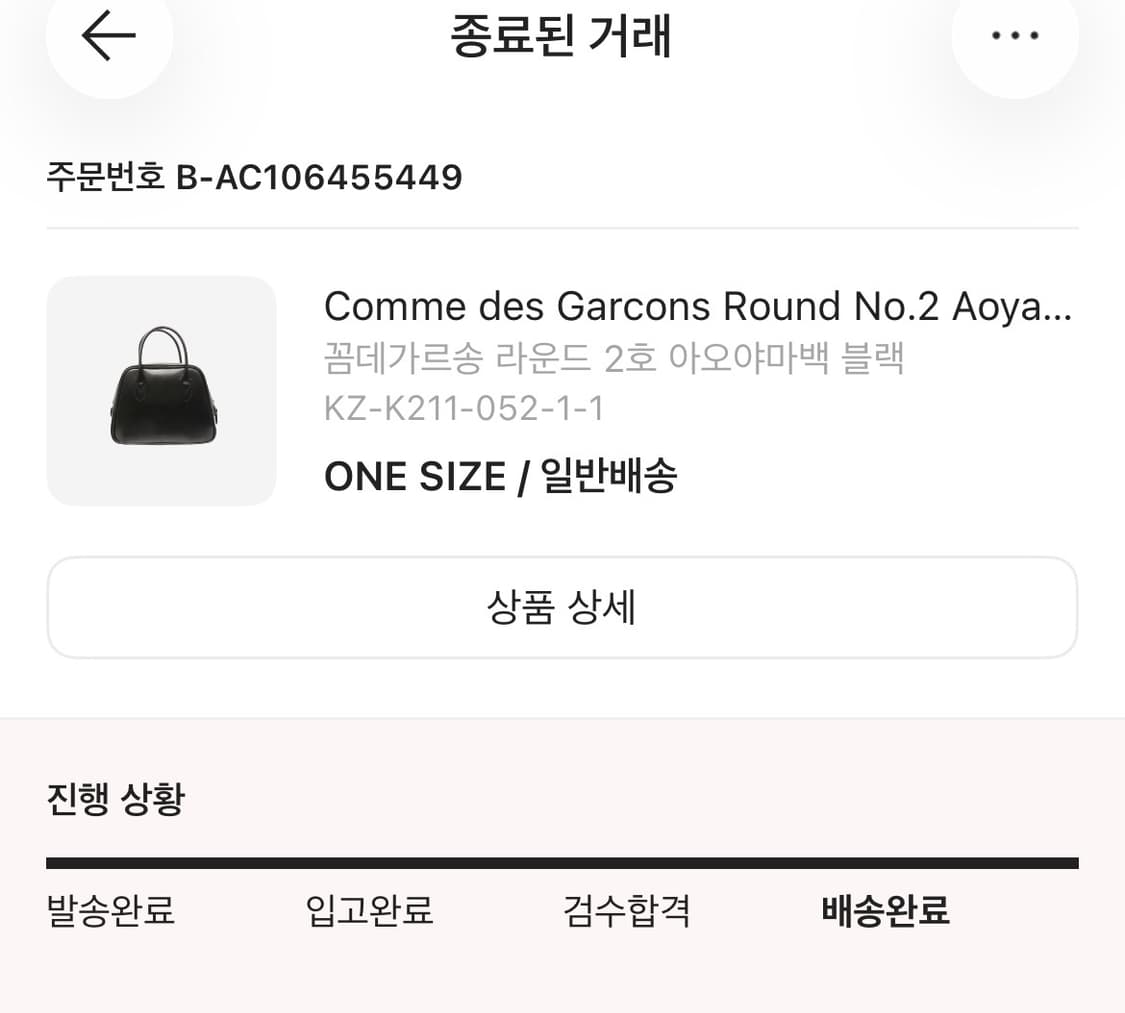Click the Comme des Garcons product title link
Viewport: 1125px width, 1013px height.
pos(698,306)
